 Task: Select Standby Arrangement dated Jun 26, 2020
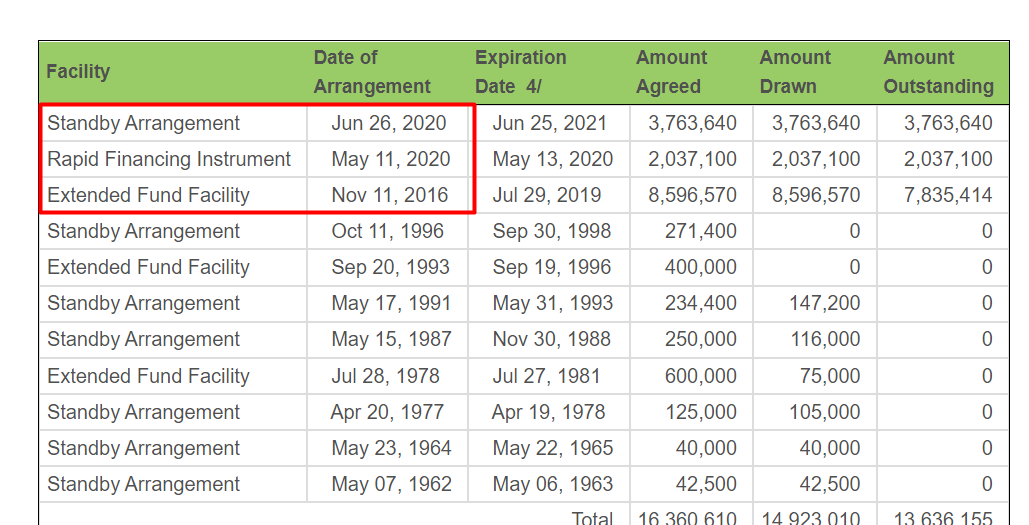coord(143,123)
